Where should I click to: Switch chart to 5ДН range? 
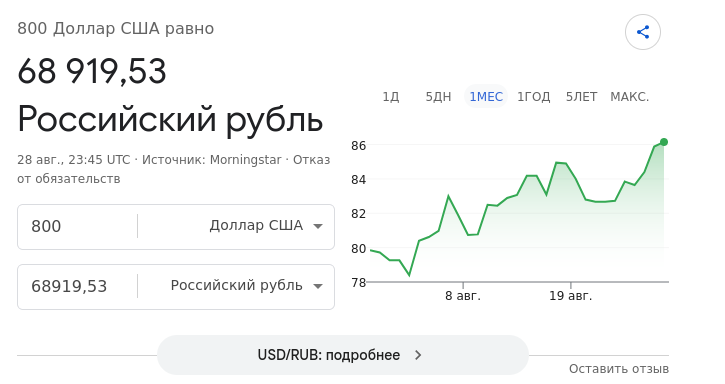point(438,97)
